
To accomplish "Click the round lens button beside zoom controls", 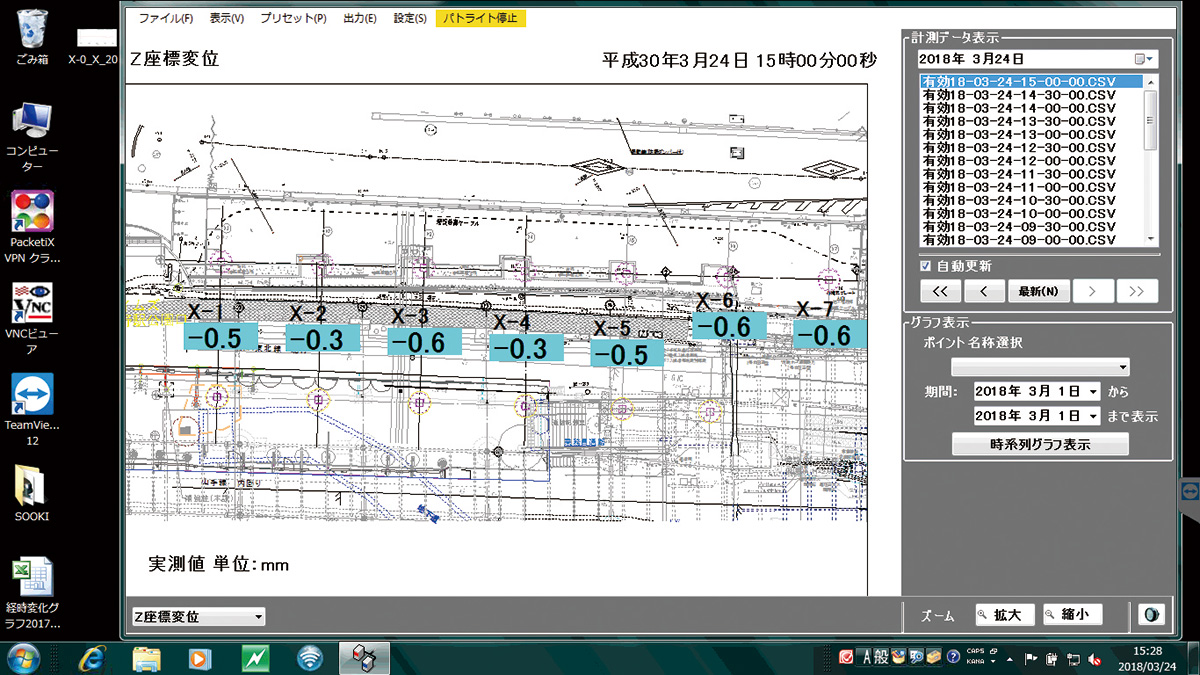I will point(1149,615).
